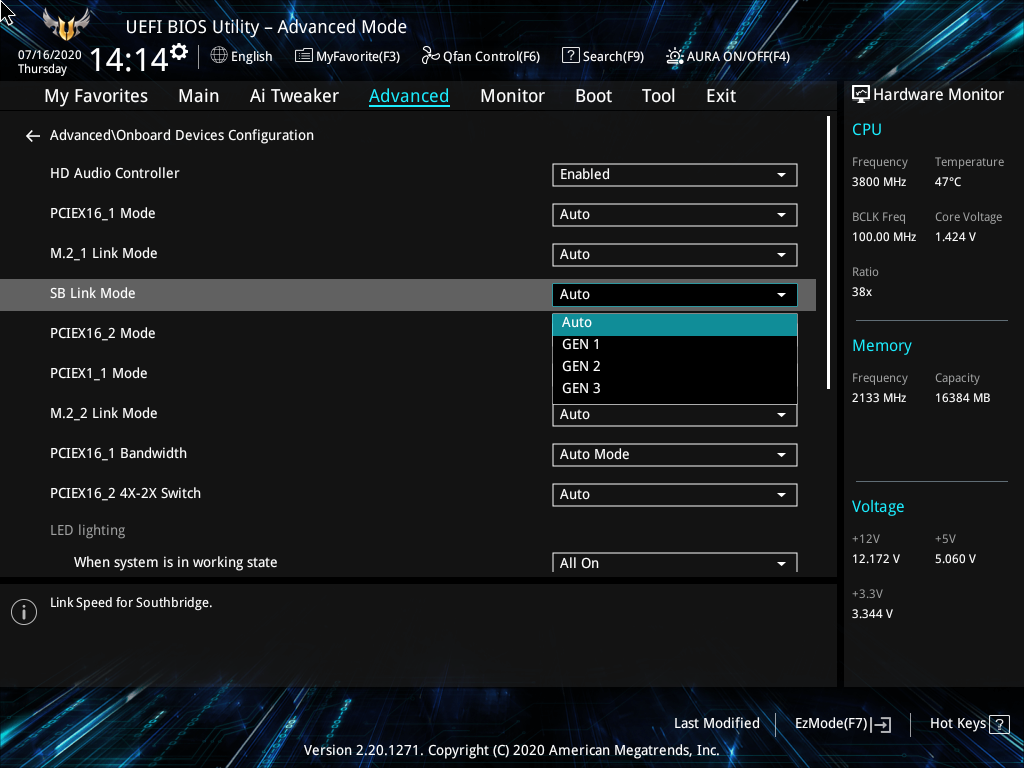
Task: Click the 3800 MHz CPU frequency value
Action: [x=879, y=182]
